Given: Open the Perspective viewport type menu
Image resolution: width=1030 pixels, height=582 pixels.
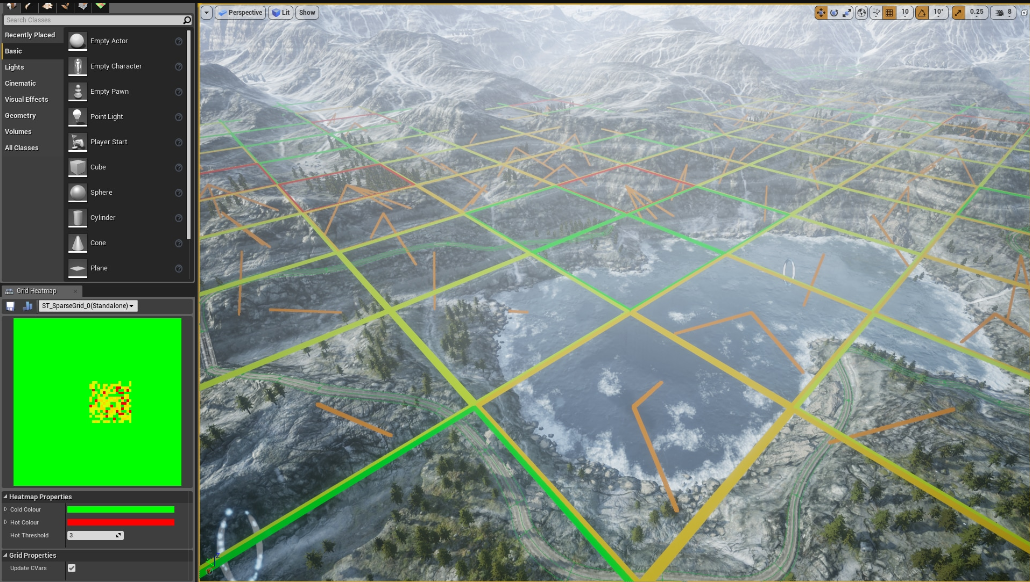Looking at the screenshot, I should coord(240,12).
